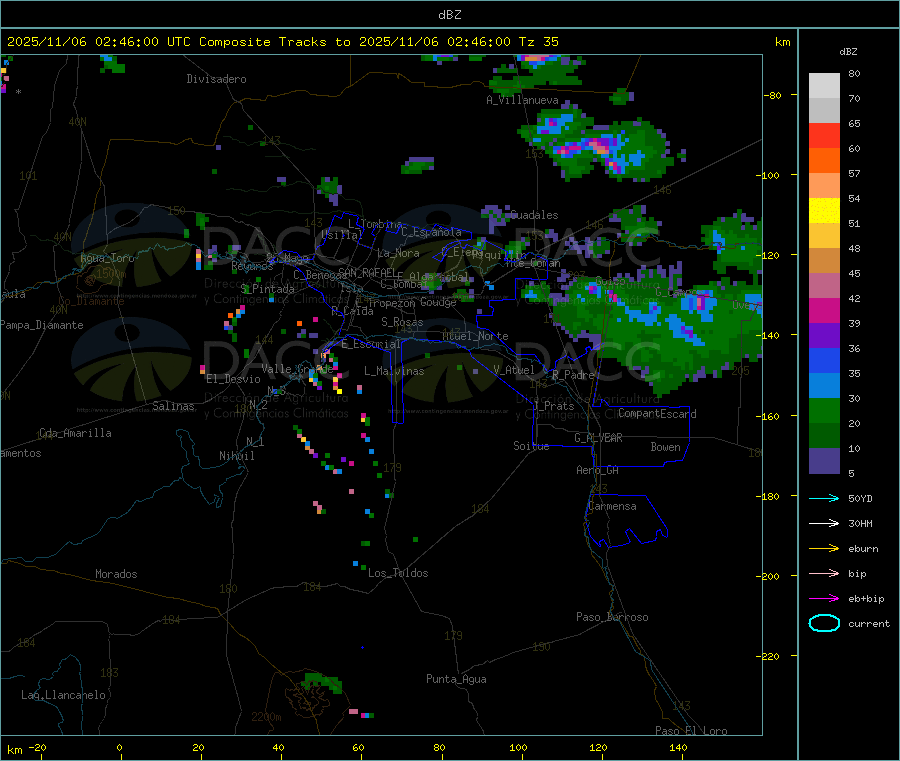Viewport: 900px width, 761px height.
Task: Select the purple 39–36 dBZ color swatch
Action: click(824, 336)
